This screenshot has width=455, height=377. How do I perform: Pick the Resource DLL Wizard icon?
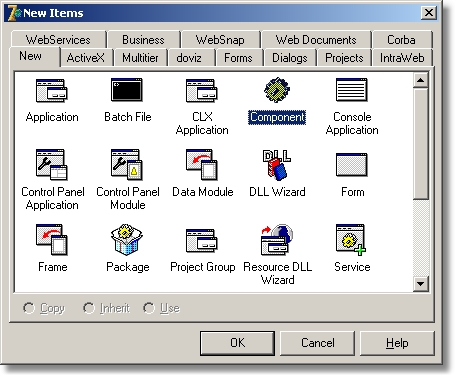(277, 240)
